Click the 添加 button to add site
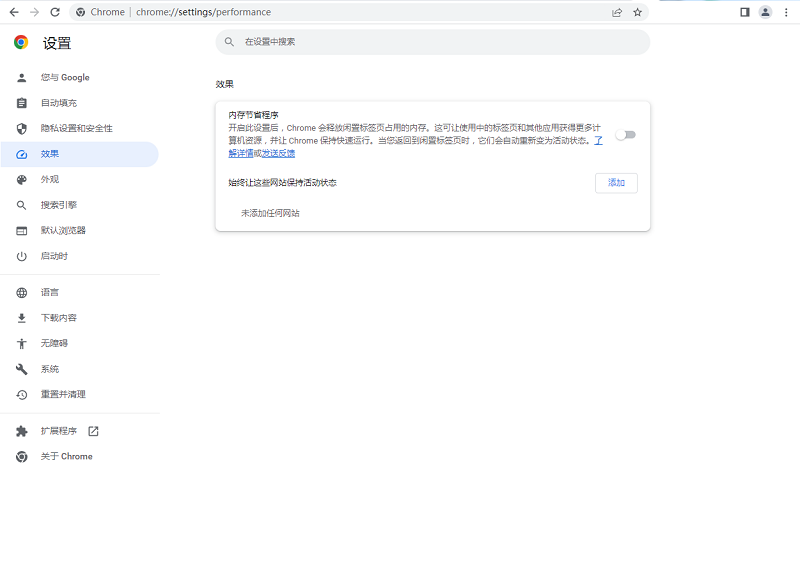The width and height of the screenshot is (800, 564). pos(616,183)
